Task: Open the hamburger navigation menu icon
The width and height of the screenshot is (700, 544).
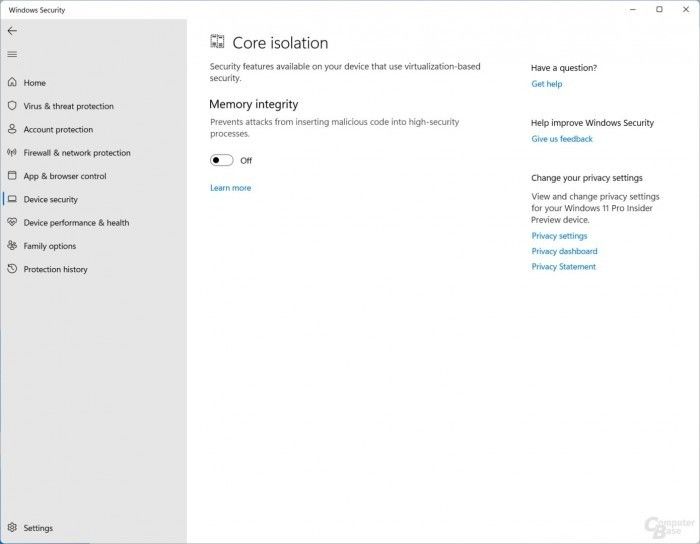Action: [x=12, y=54]
